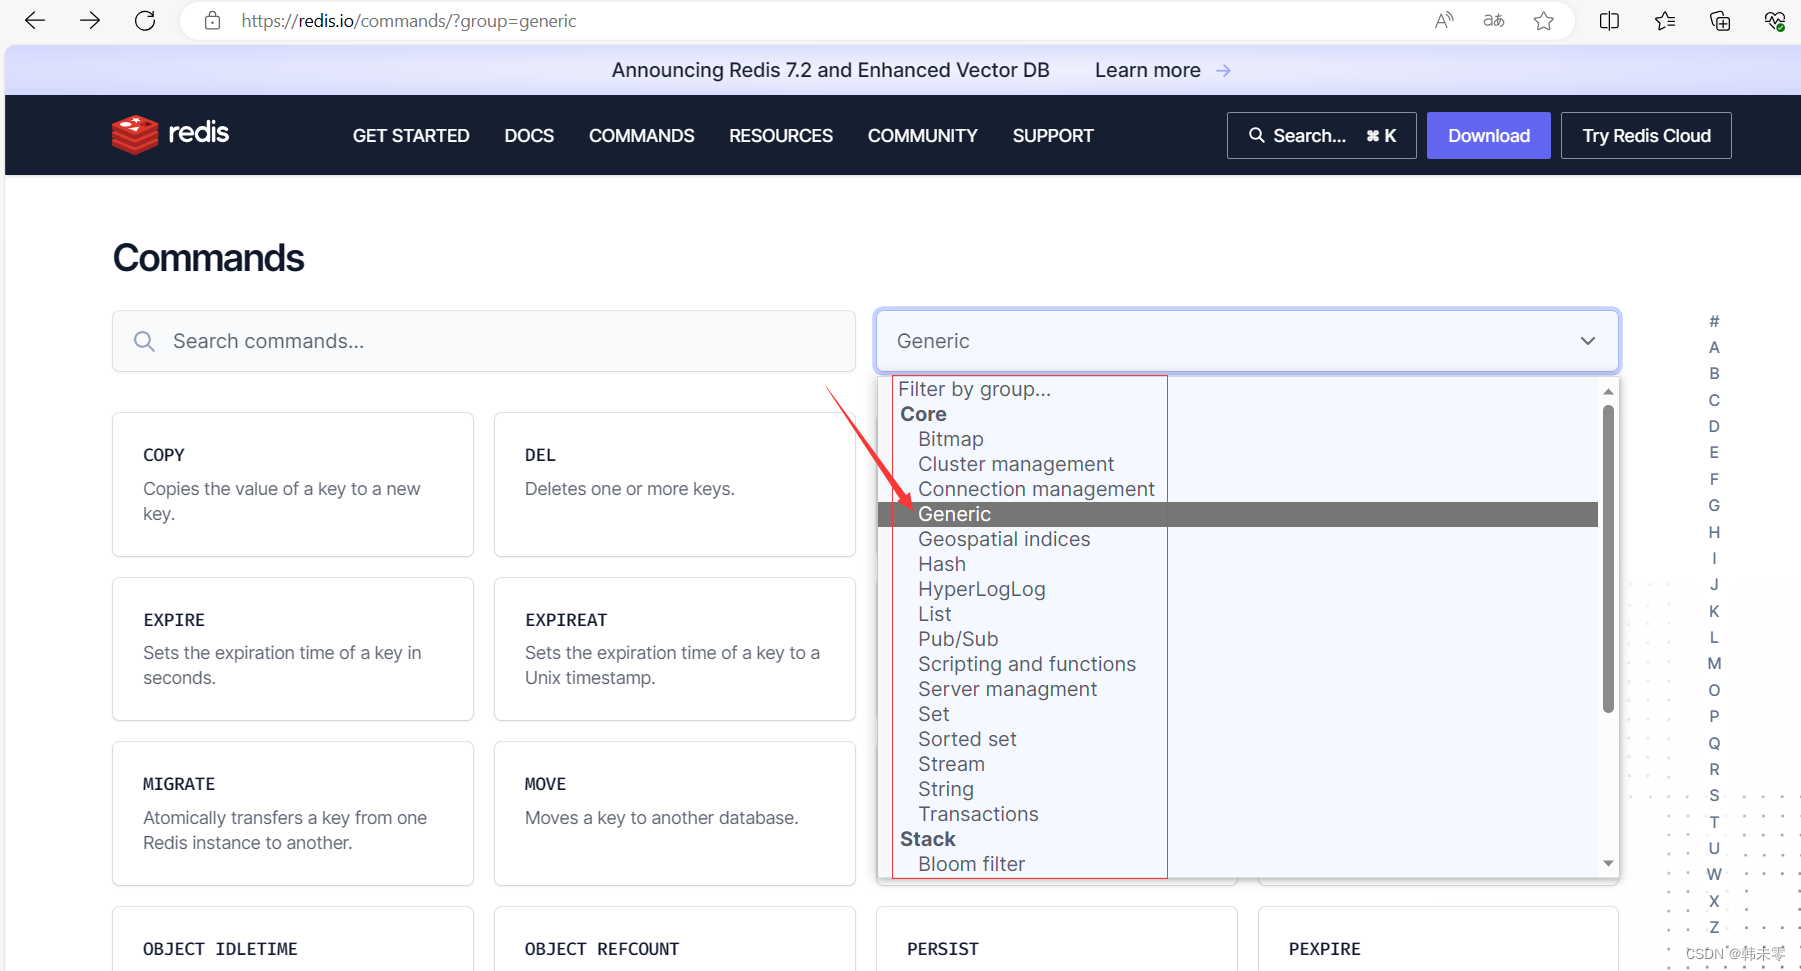Select highlighted Generic option

click(x=1238, y=514)
